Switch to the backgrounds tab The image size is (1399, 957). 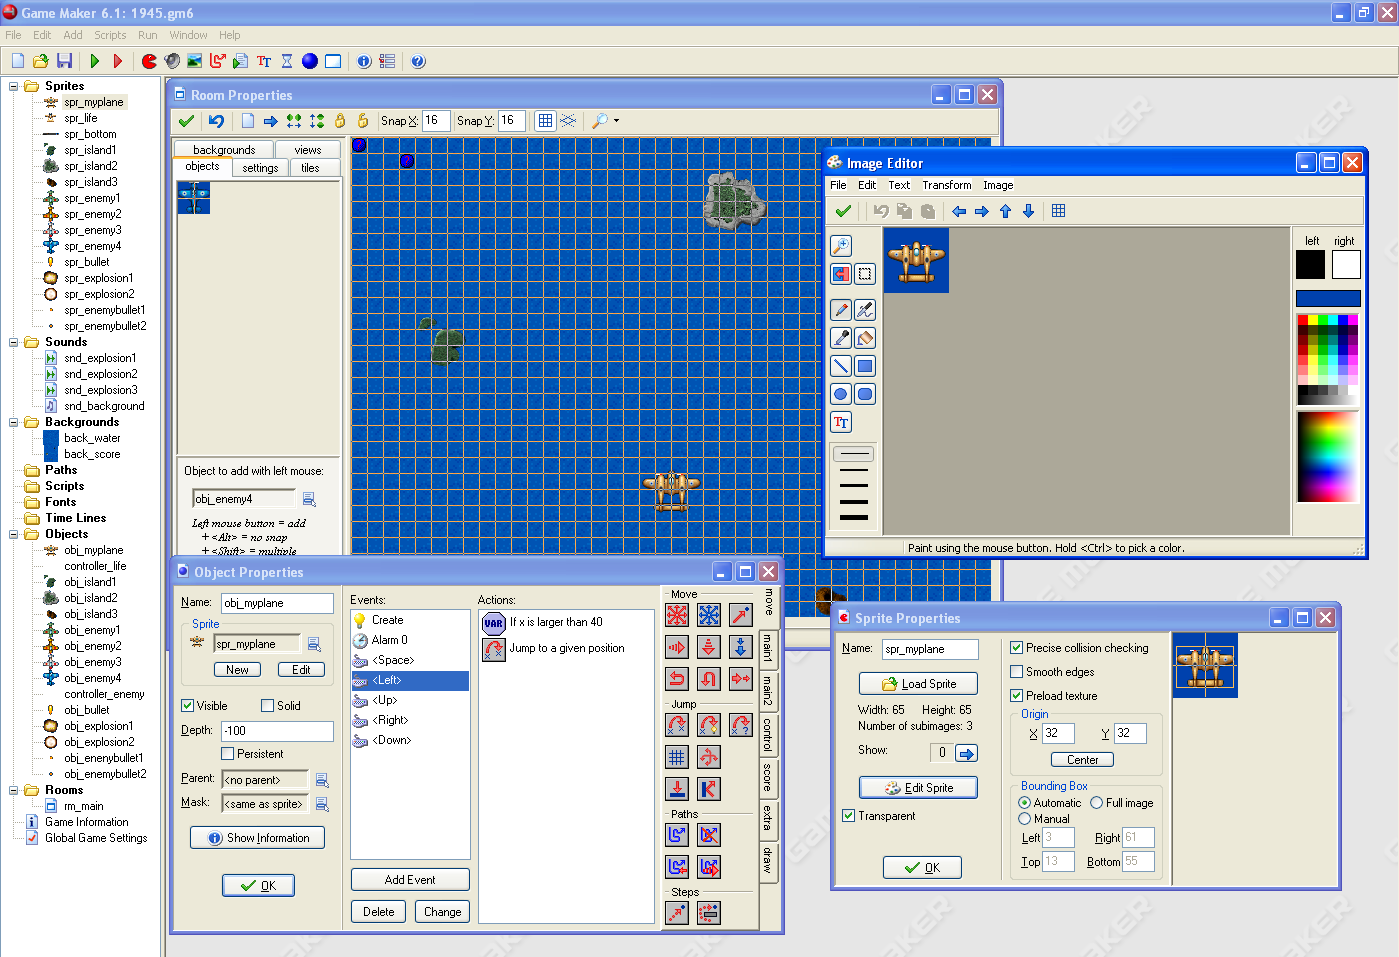[x=224, y=149]
